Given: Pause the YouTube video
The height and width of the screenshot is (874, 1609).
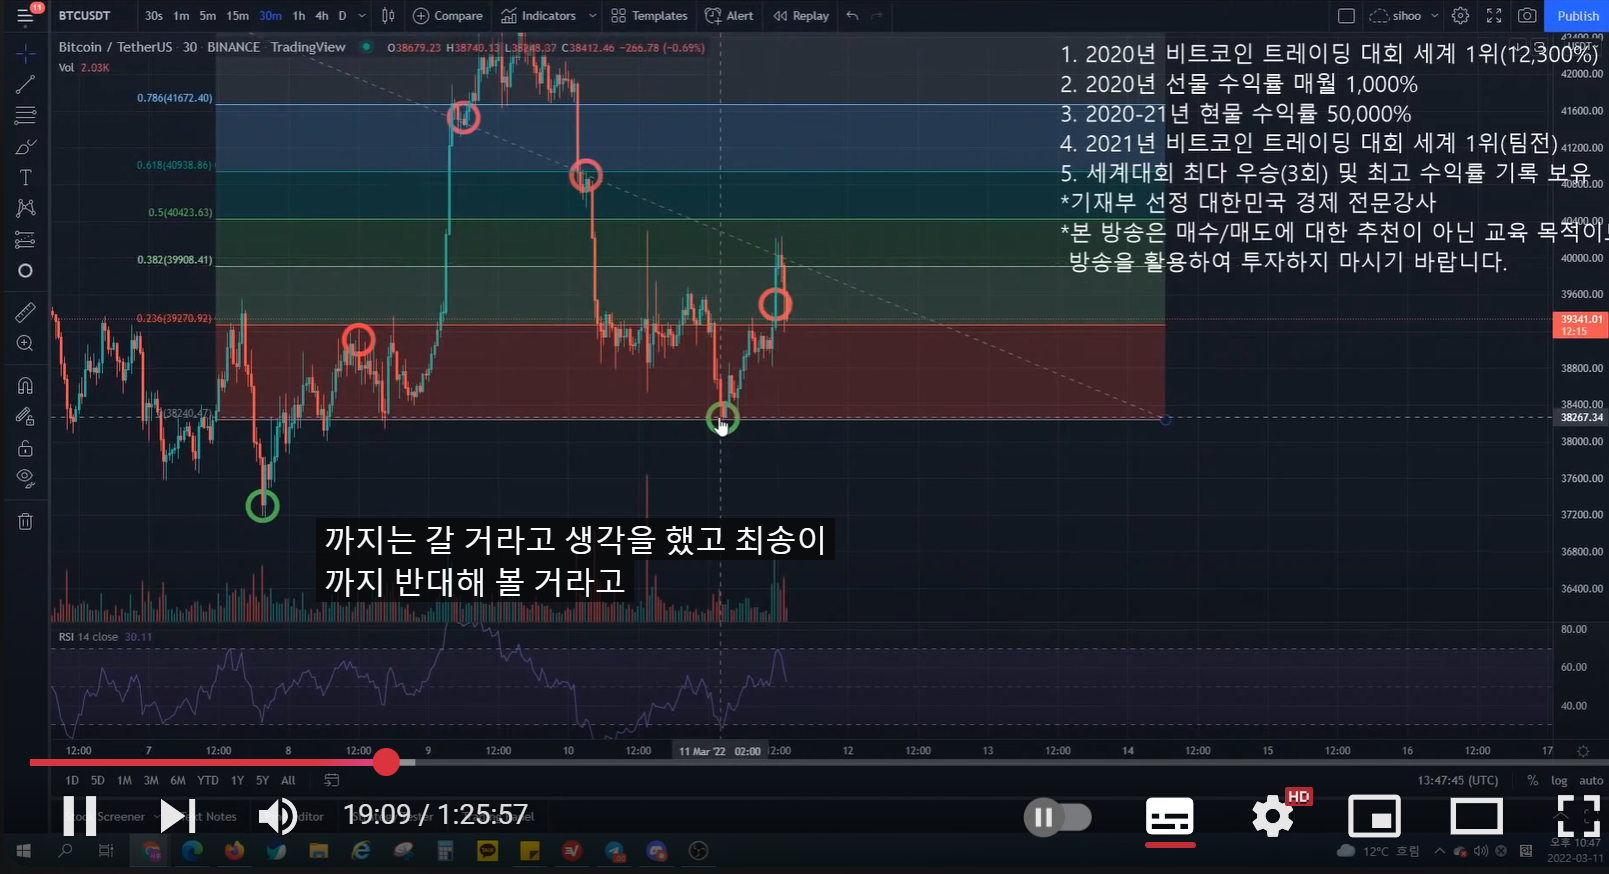Looking at the screenshot, I should pos(80,816).
